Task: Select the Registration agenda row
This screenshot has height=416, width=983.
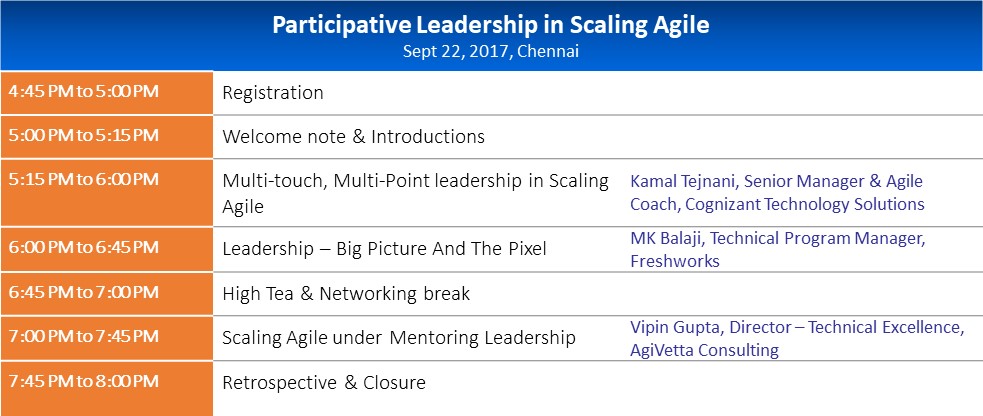Action: [x=273, y=93]
